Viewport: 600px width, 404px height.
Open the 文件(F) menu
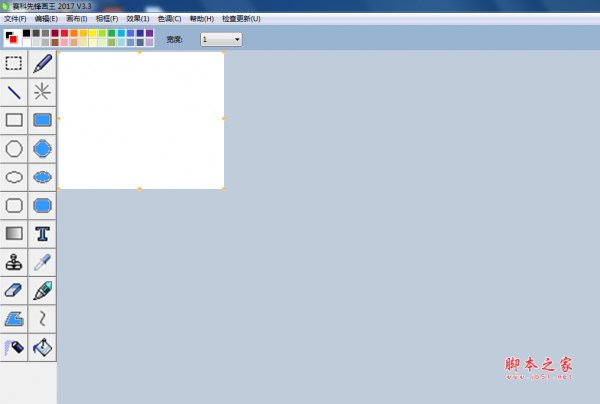(15, 19)
